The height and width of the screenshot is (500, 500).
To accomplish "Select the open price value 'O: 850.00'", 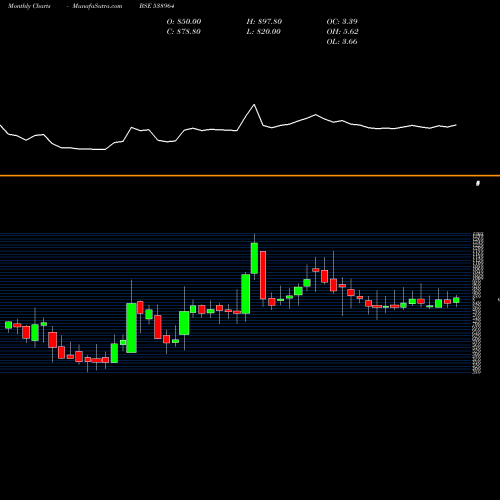I will click(x=184, y=22).
